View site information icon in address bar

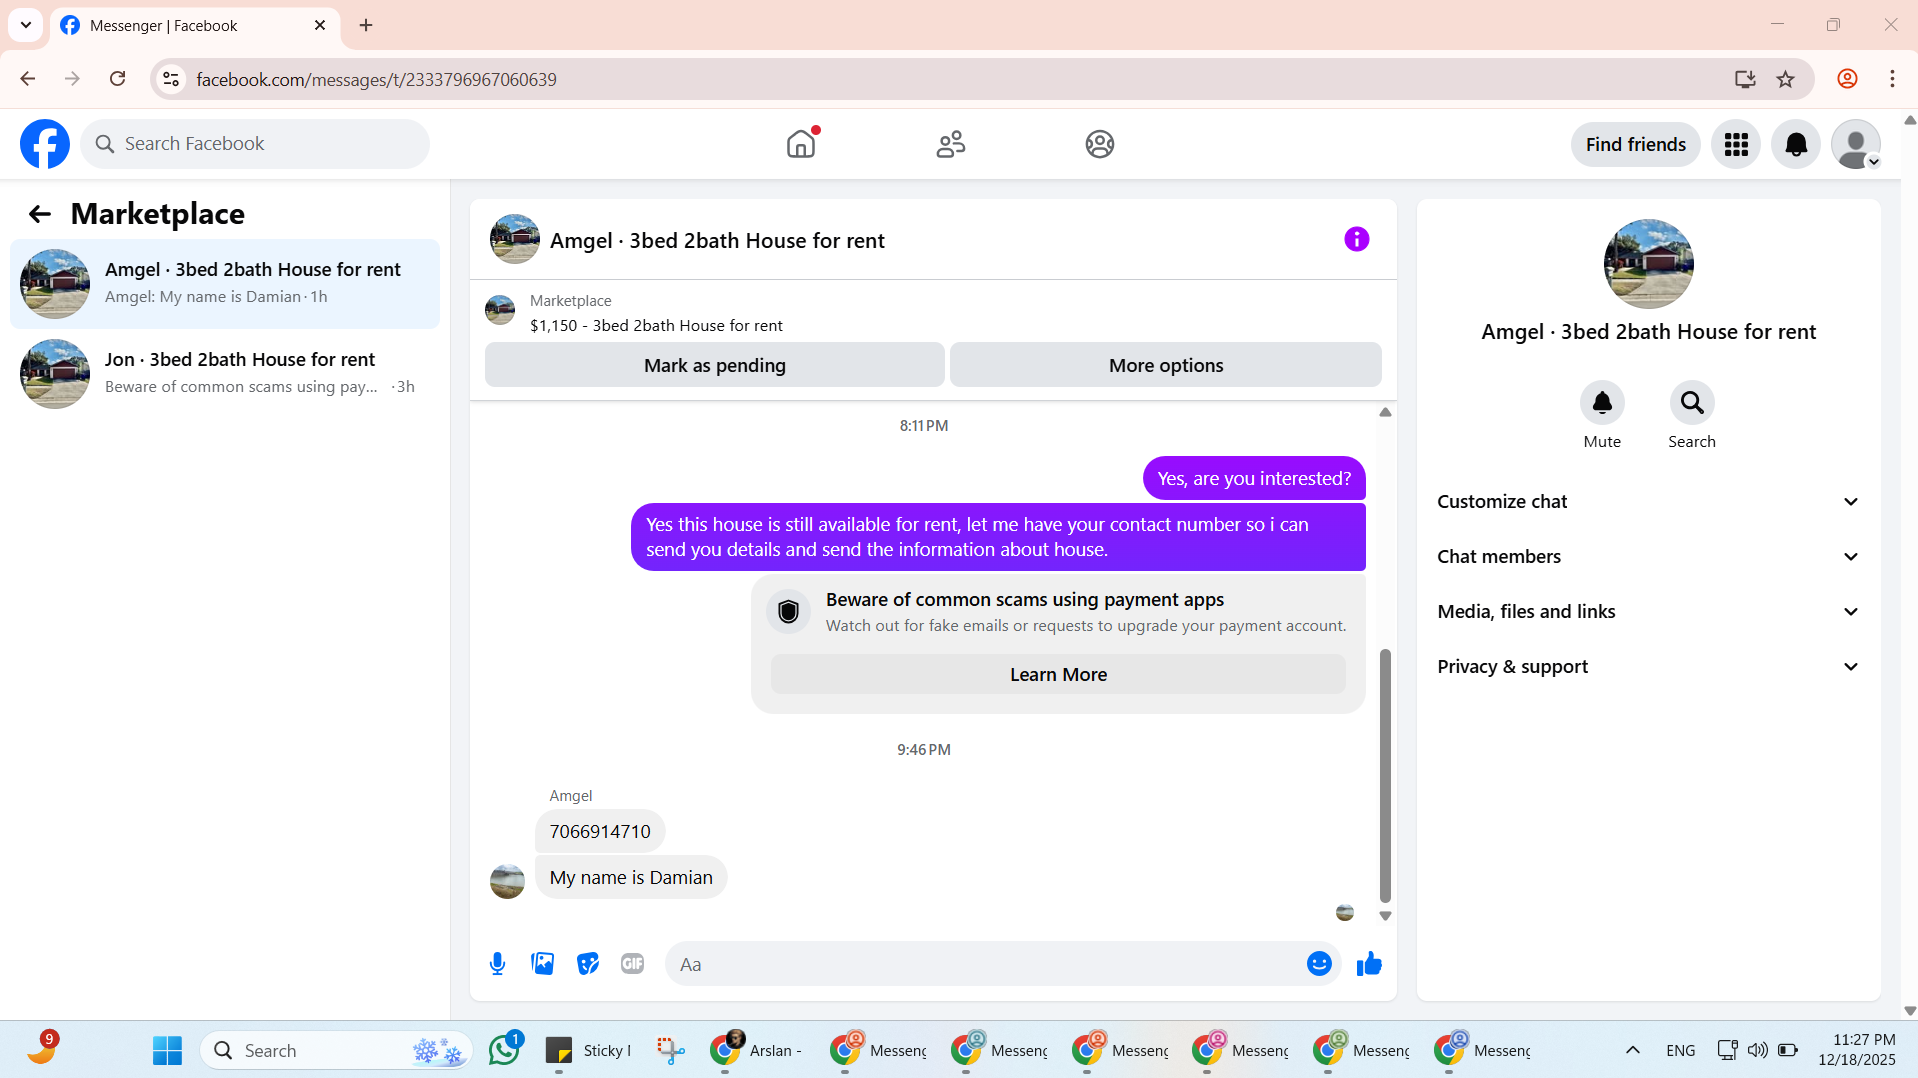point(171,79)
